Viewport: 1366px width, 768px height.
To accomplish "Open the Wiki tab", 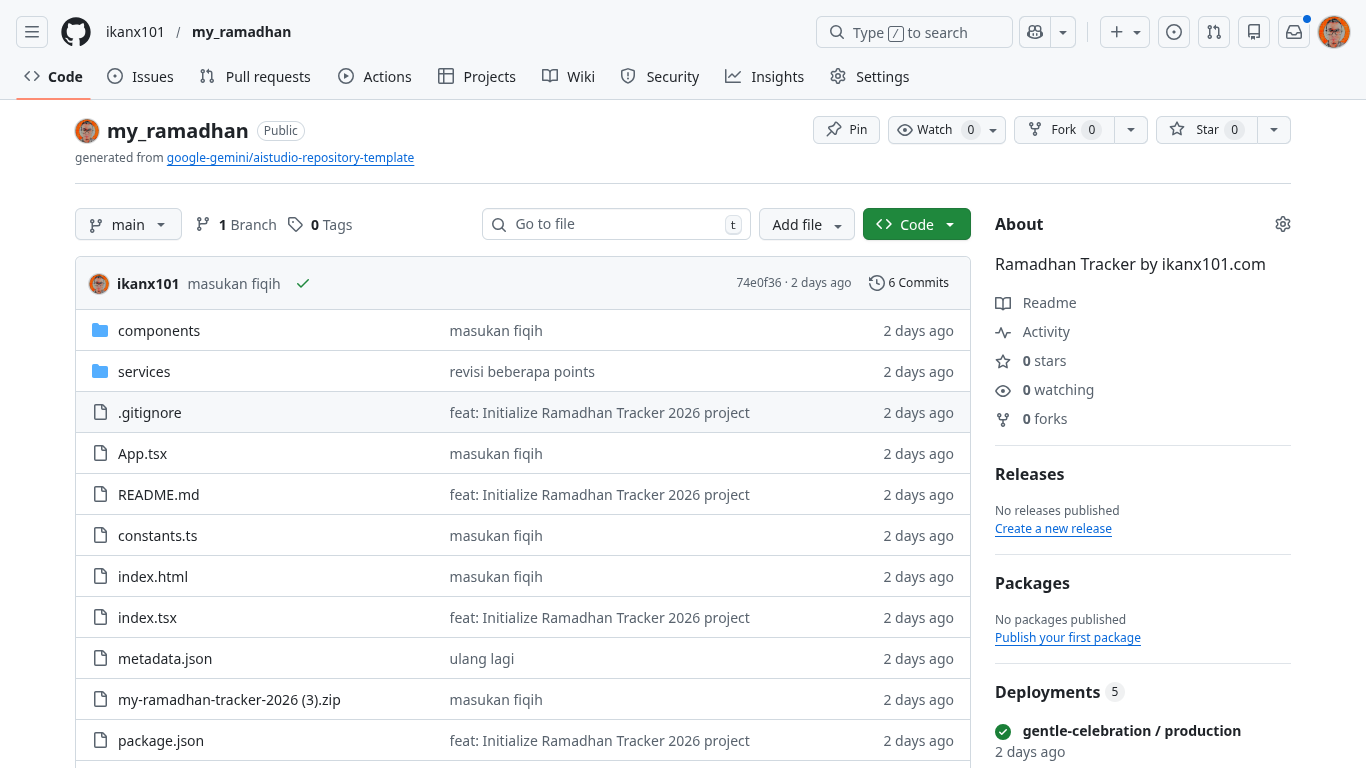I will point(568,77).
